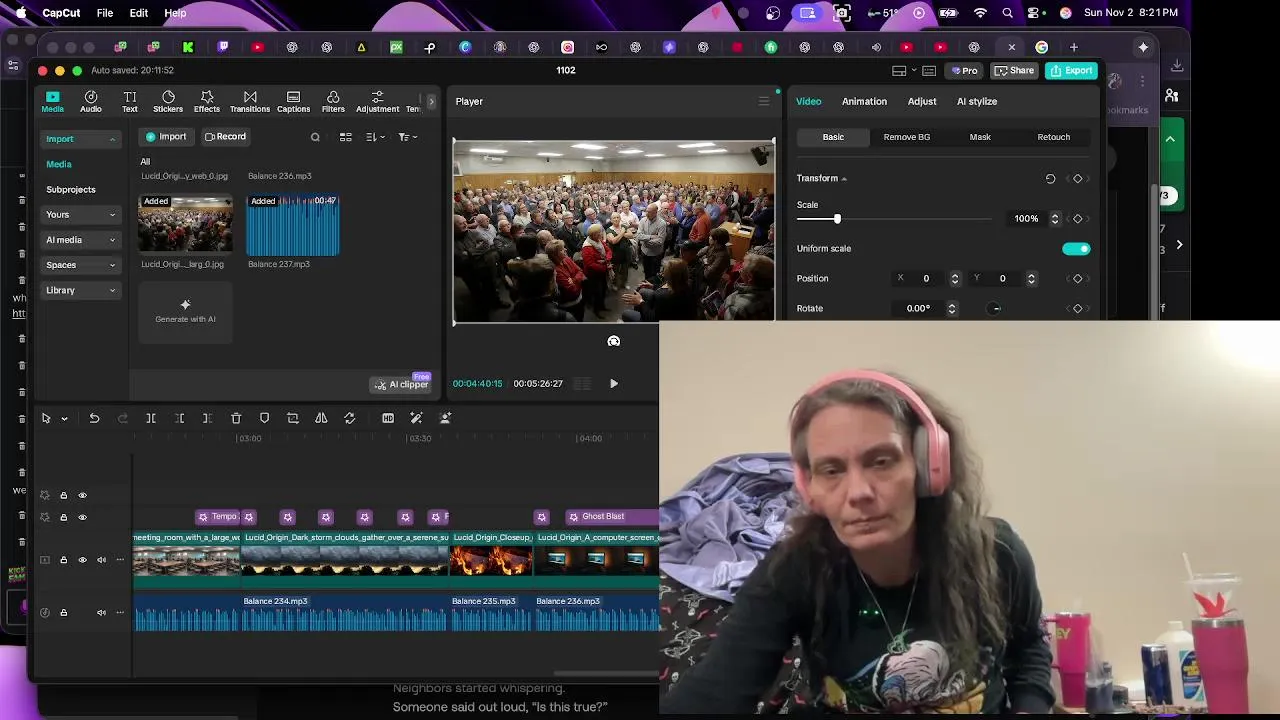Viewport: 1280px width, 720px height.
Task: Select the Mask sub-tab
Action: point(980,137)
